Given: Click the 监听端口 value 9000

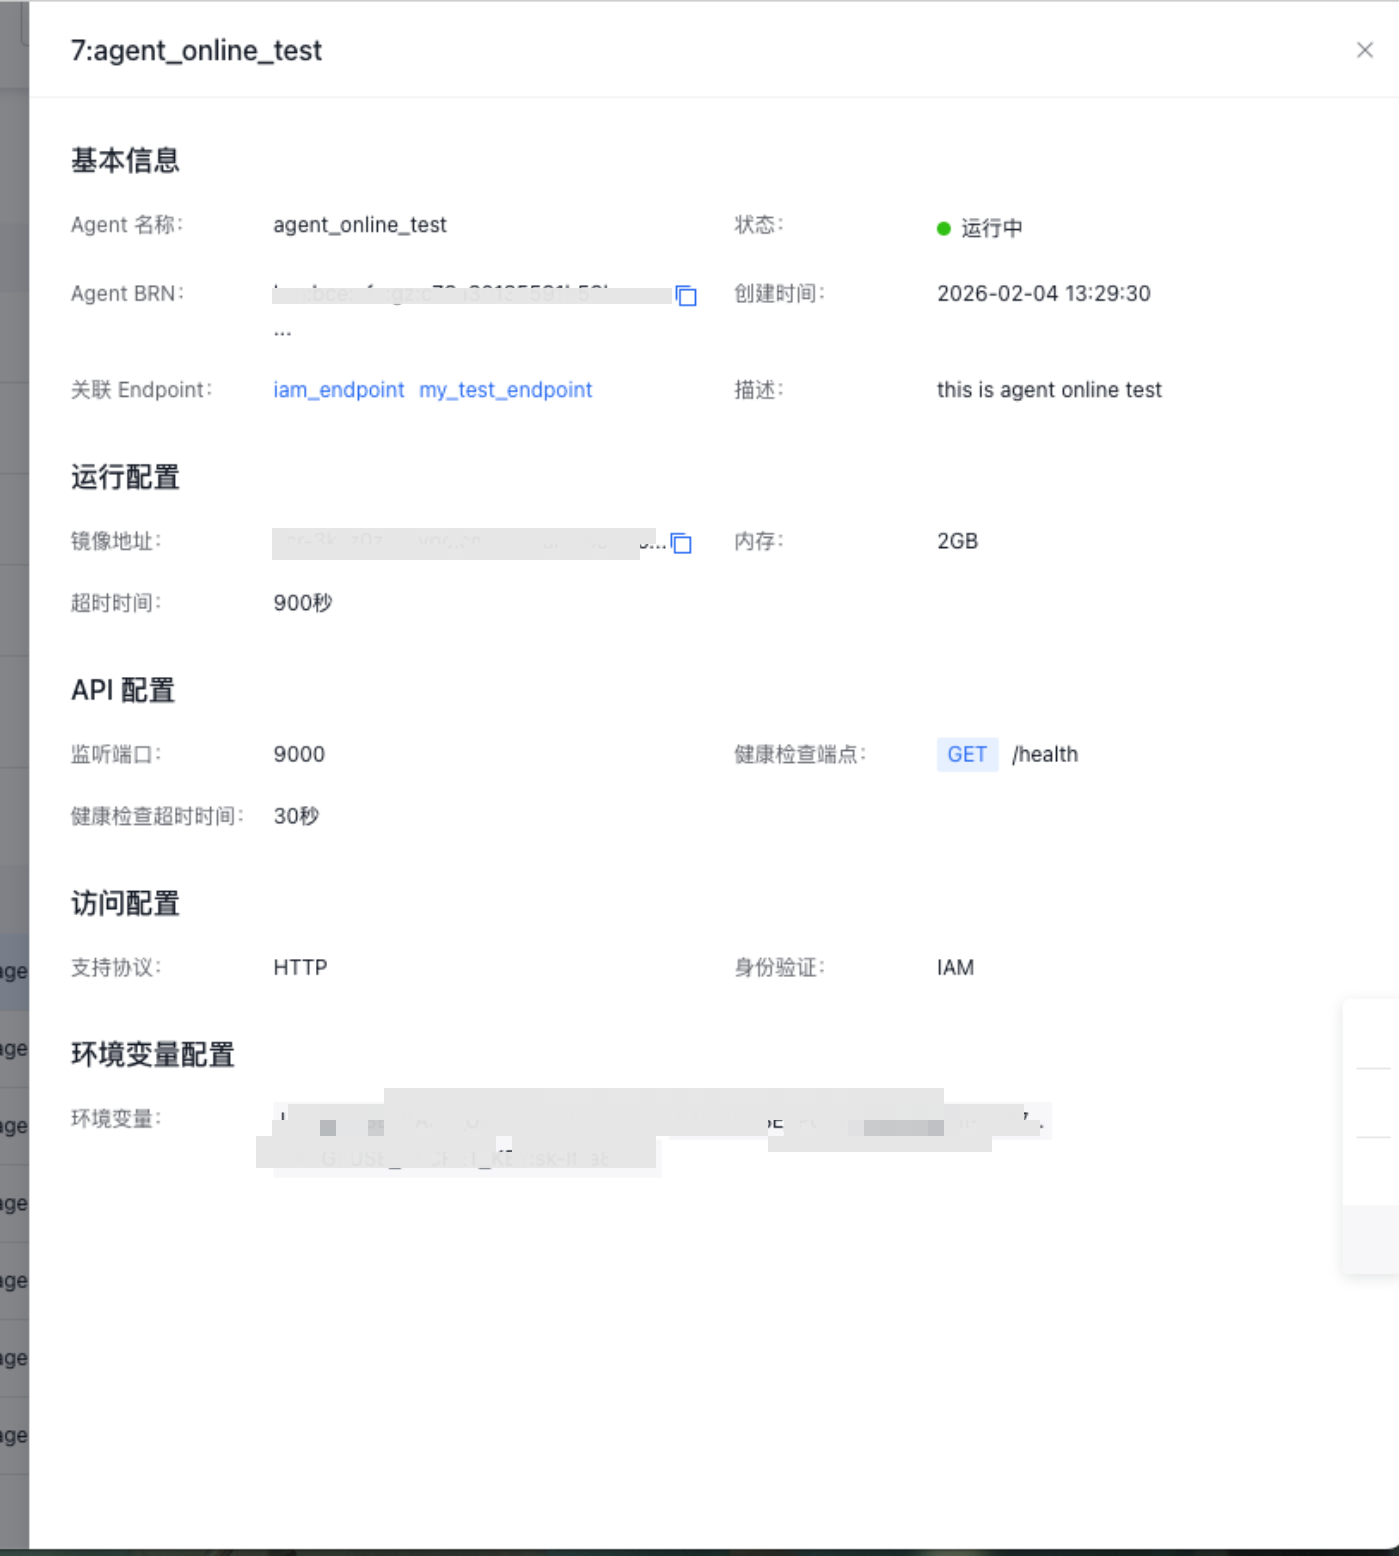Looking at the screenshot, I should (x=299, y=755).
